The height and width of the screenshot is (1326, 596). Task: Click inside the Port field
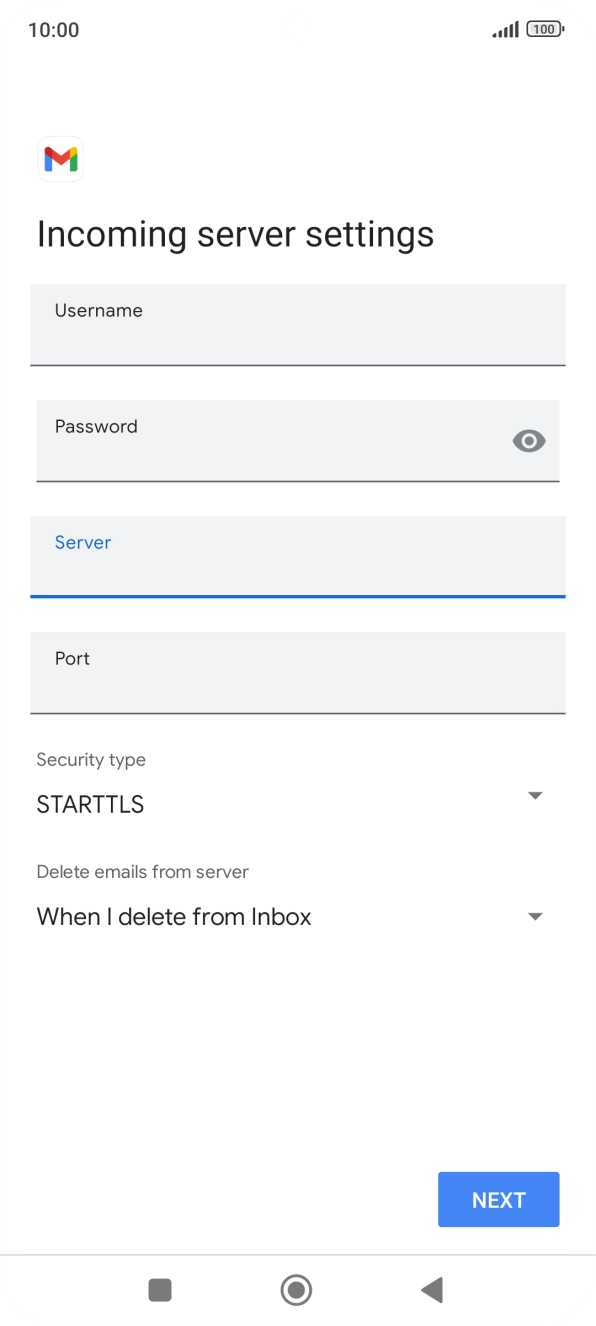(298, 672)
